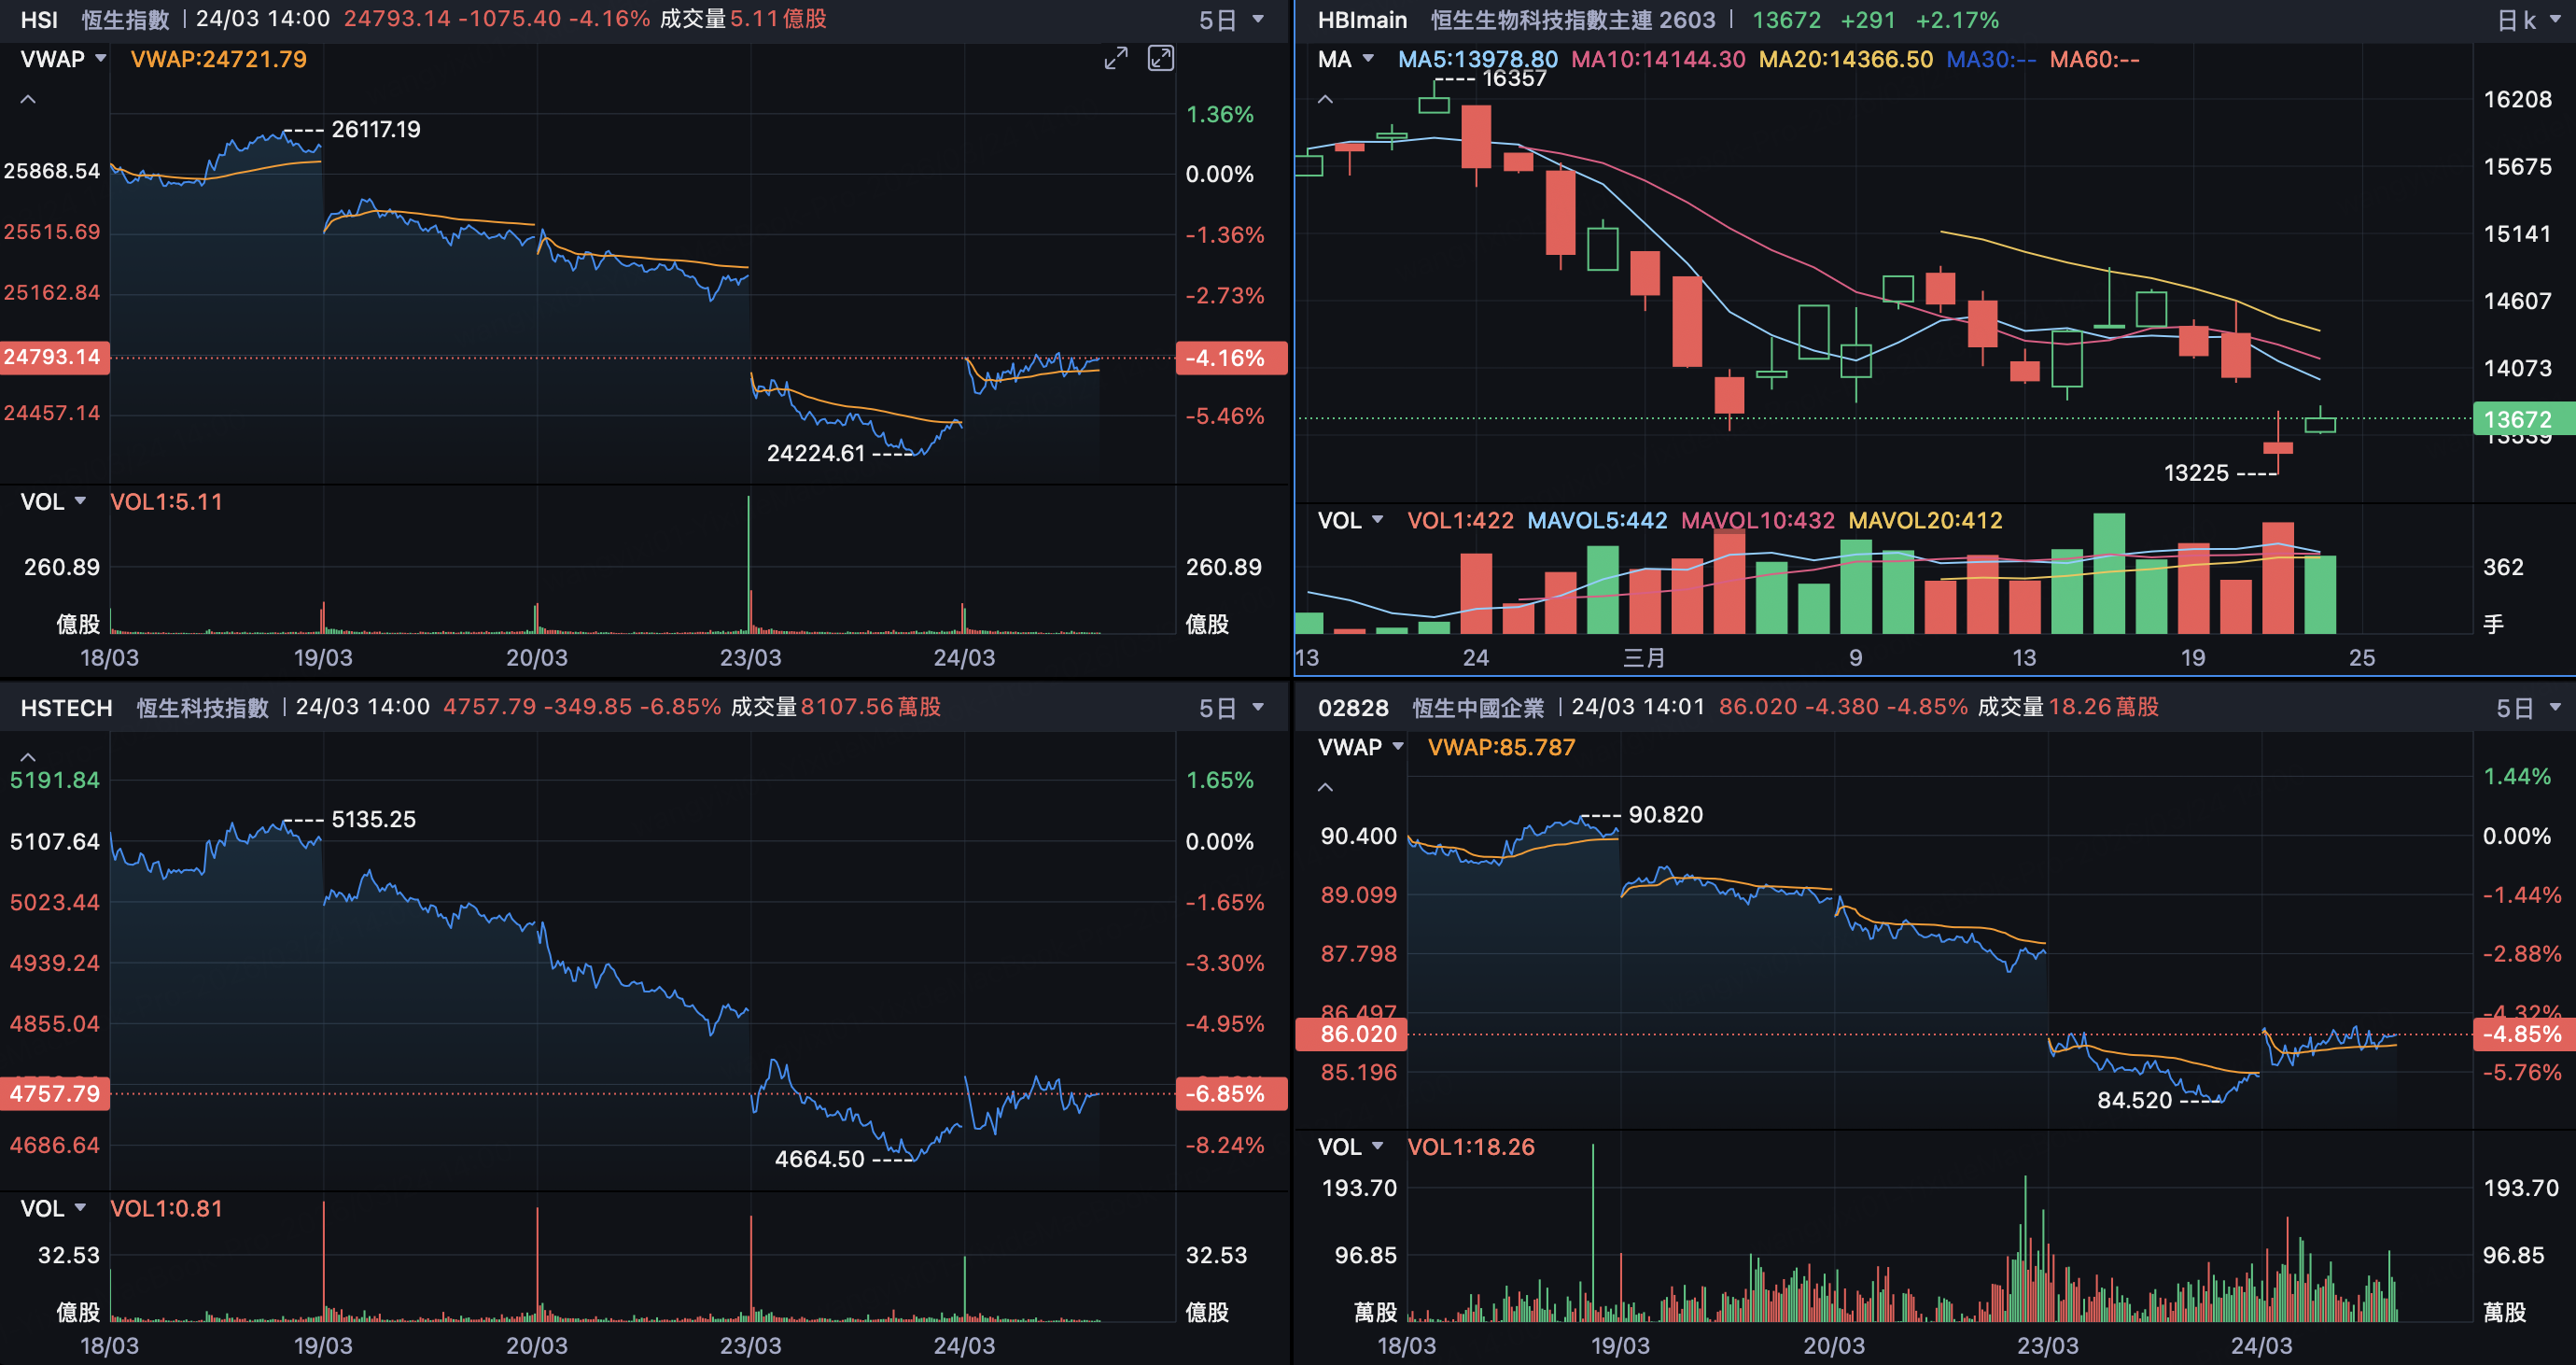The height and width of the screenshot is (1365, 2576).
Task: Click collapse caret above 5191.84 in HSTECH
Action: 28,757
